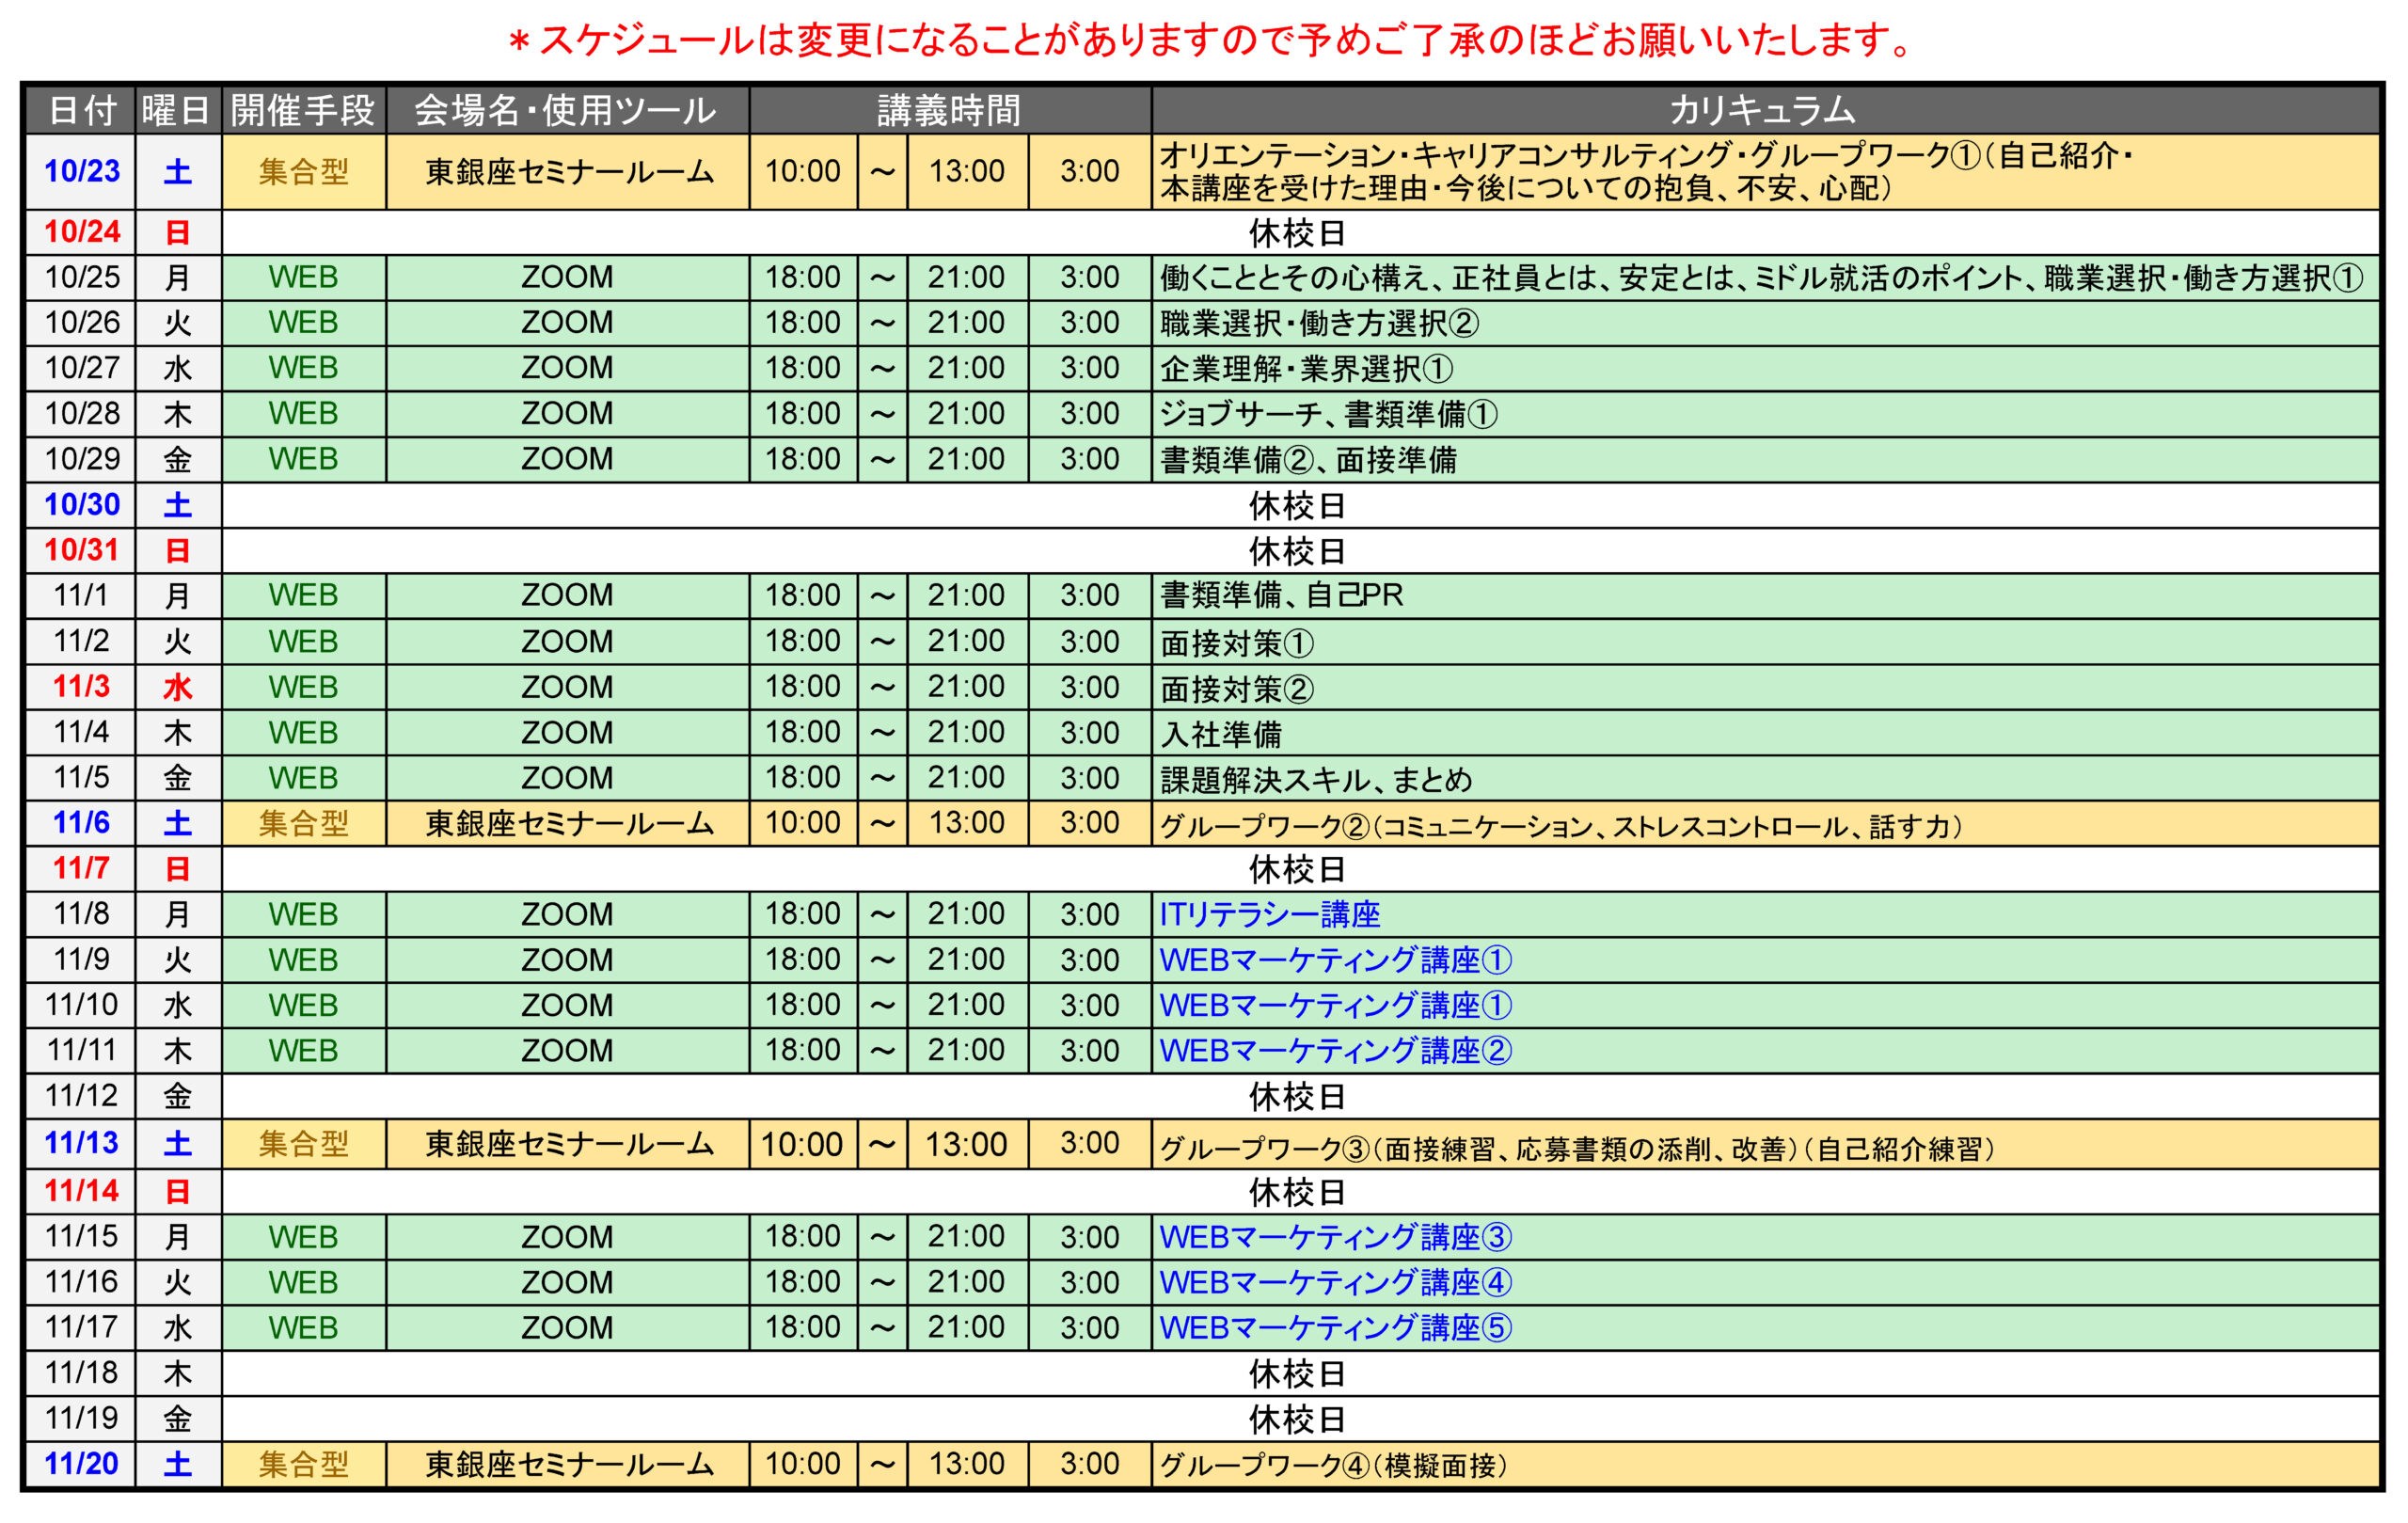Image resolution: width=2408 pixels, height=1523 pixels.
Task: Click ジョブサーチ、書類準備① curriculum cell
Action: (x=1764, y=414)
